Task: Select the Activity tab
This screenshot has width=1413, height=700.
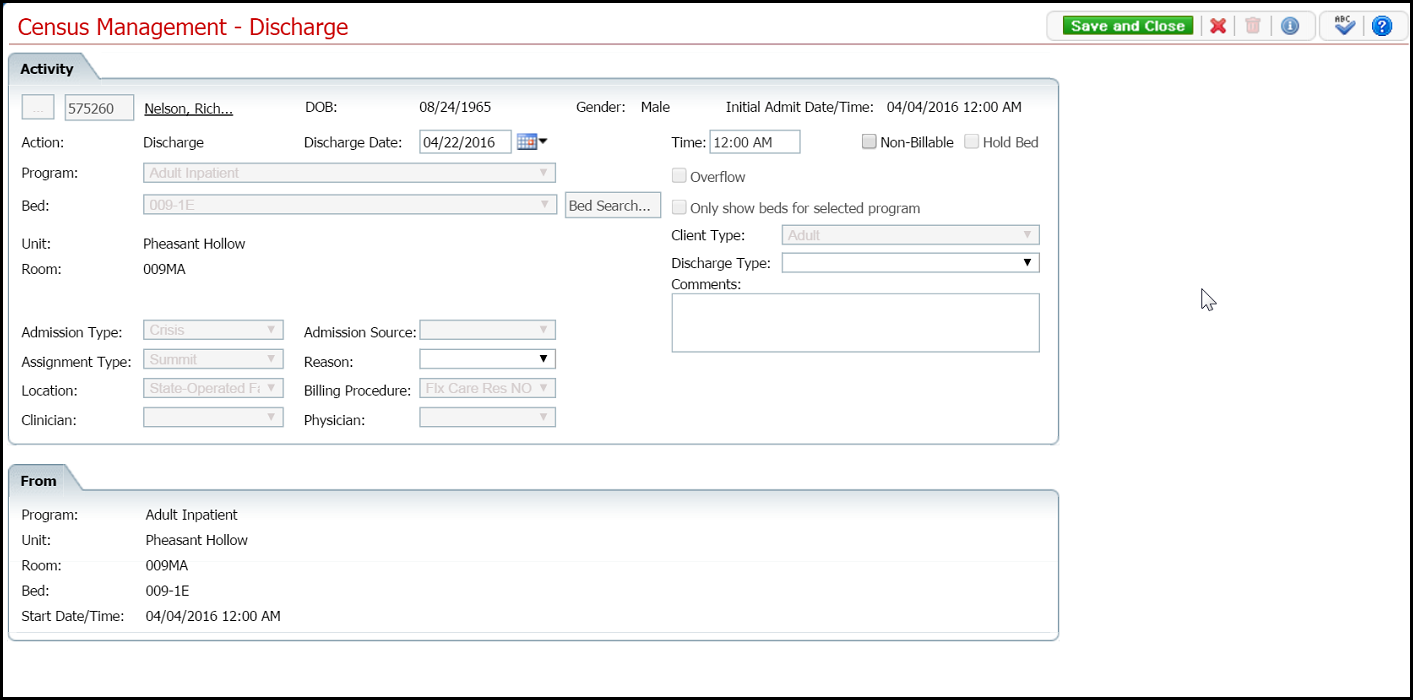Action: [x=47, y=69]
